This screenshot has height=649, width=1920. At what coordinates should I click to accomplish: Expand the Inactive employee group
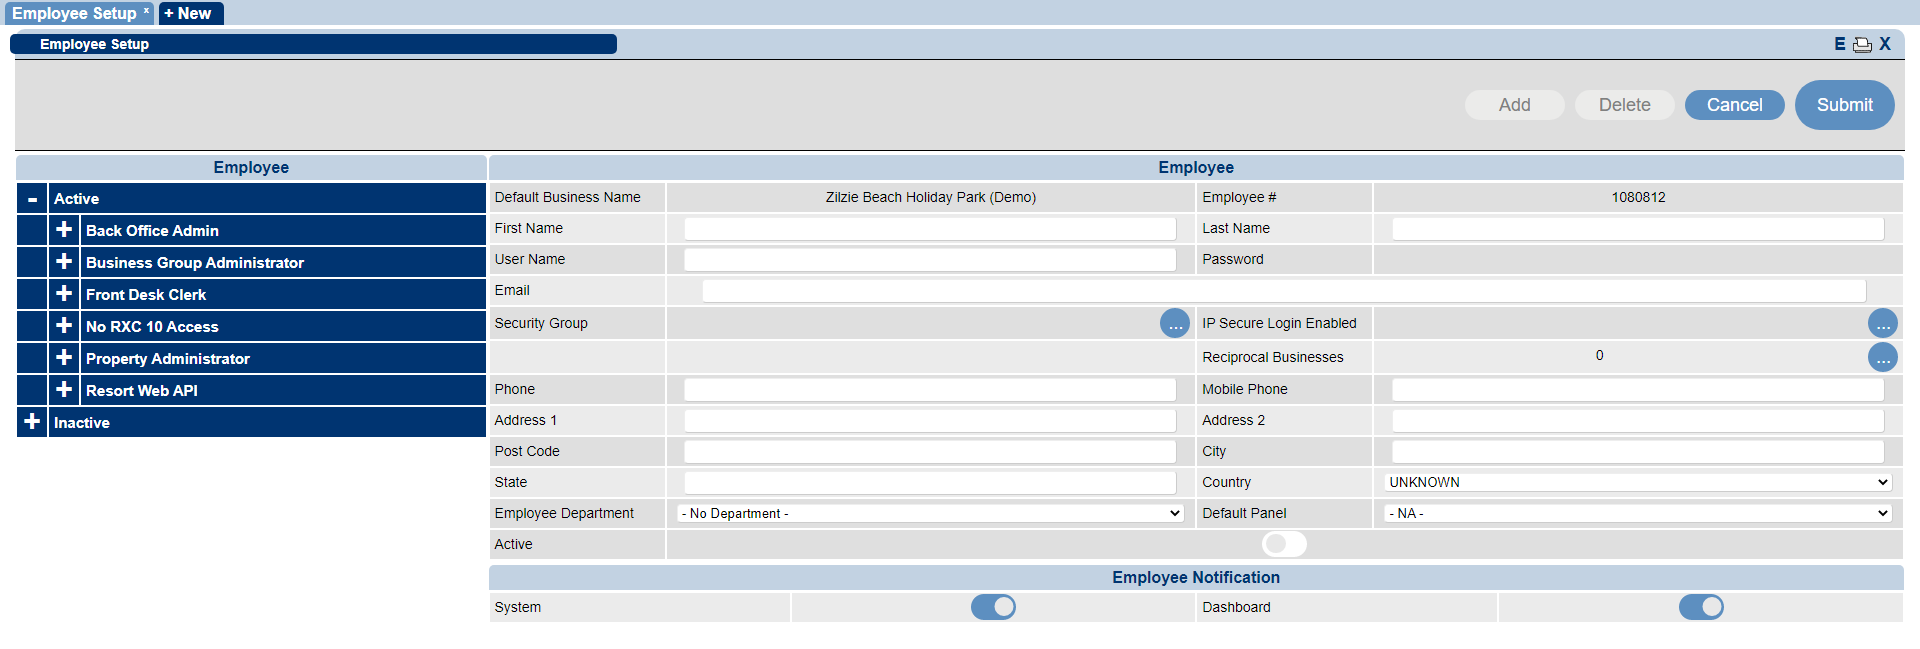tap(32, 422)
